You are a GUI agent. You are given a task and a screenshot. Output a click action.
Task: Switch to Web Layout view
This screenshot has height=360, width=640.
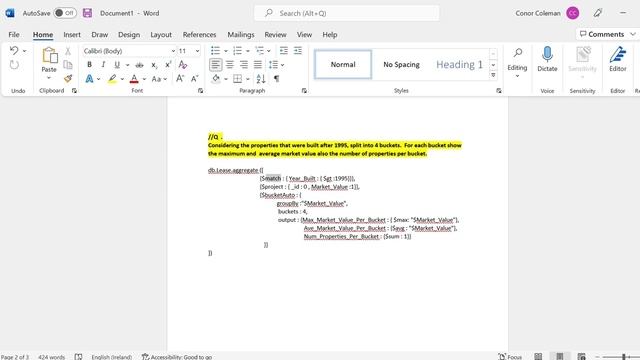581,357
